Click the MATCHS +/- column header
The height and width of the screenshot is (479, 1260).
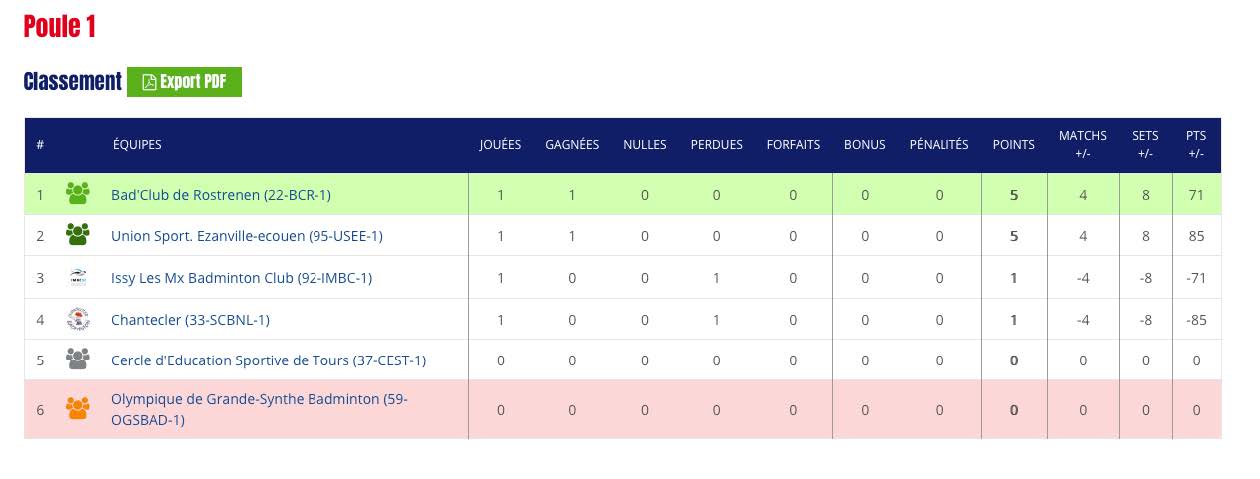pos(1083,144)
